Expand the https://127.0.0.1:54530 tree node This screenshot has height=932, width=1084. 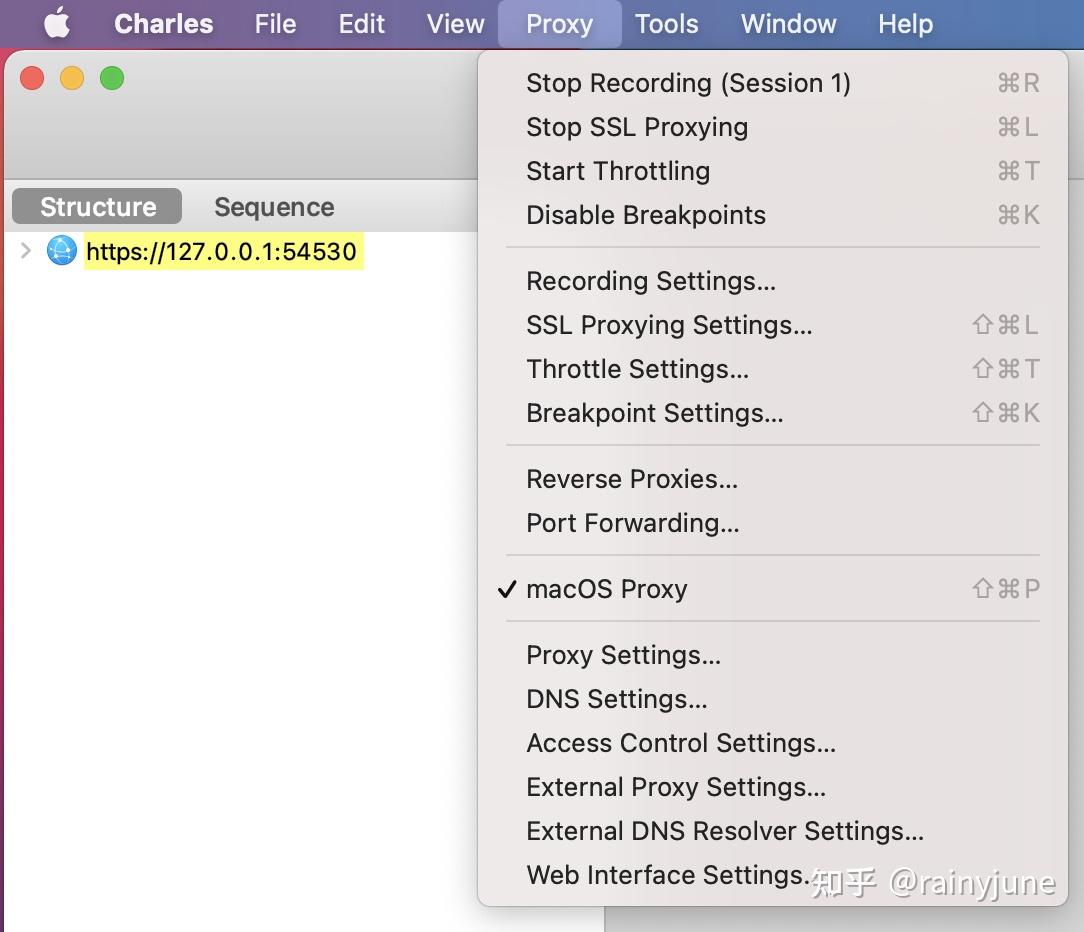click(x=26, y=251)
